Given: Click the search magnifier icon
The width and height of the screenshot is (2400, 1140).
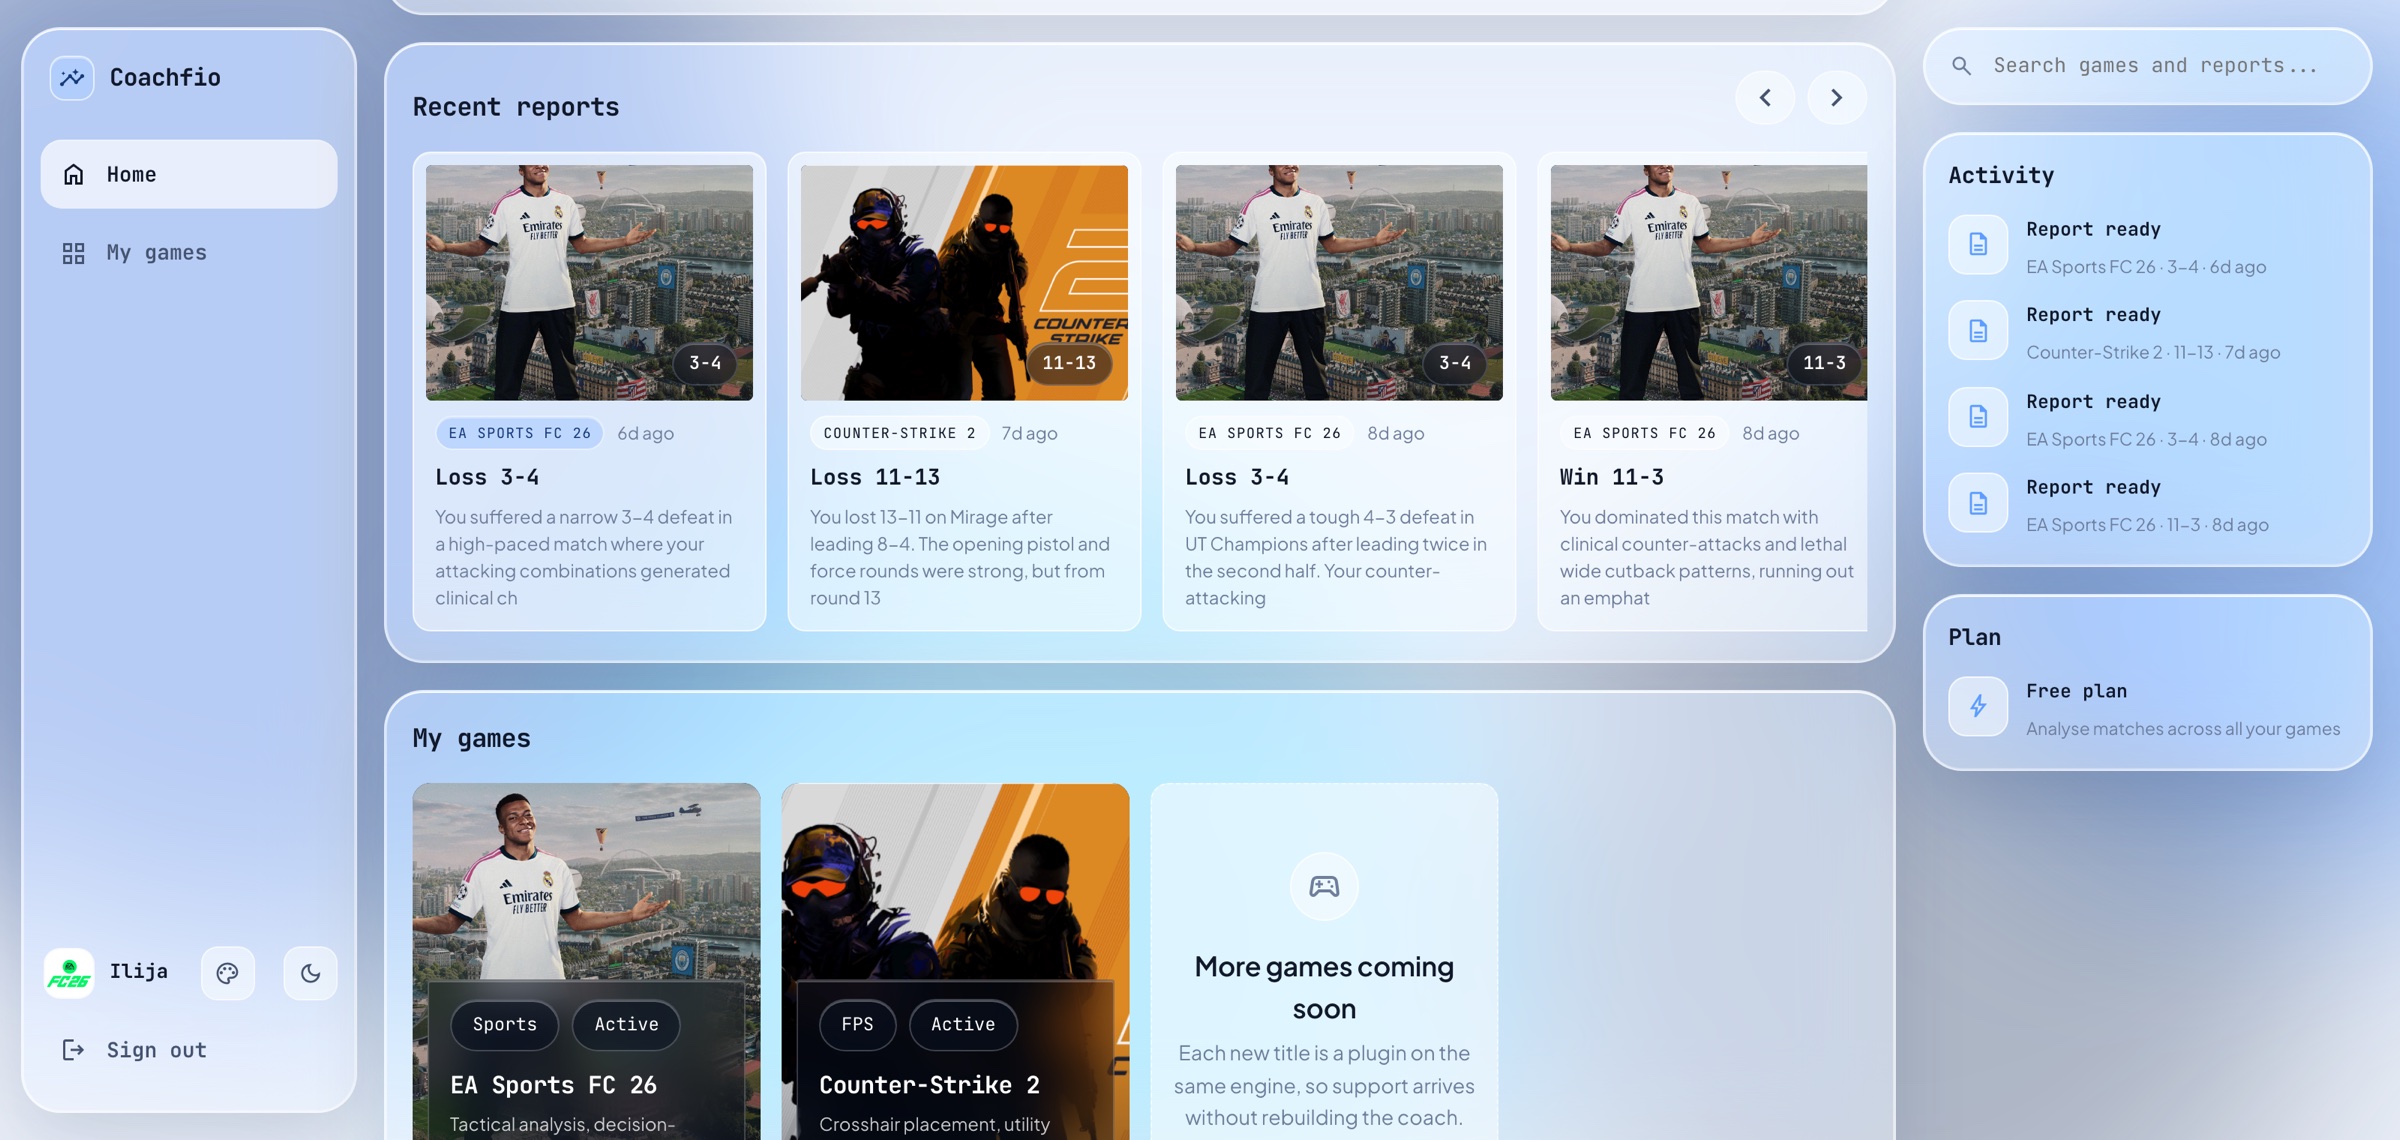Looking at the screenshot, I should pos(1962,66).
